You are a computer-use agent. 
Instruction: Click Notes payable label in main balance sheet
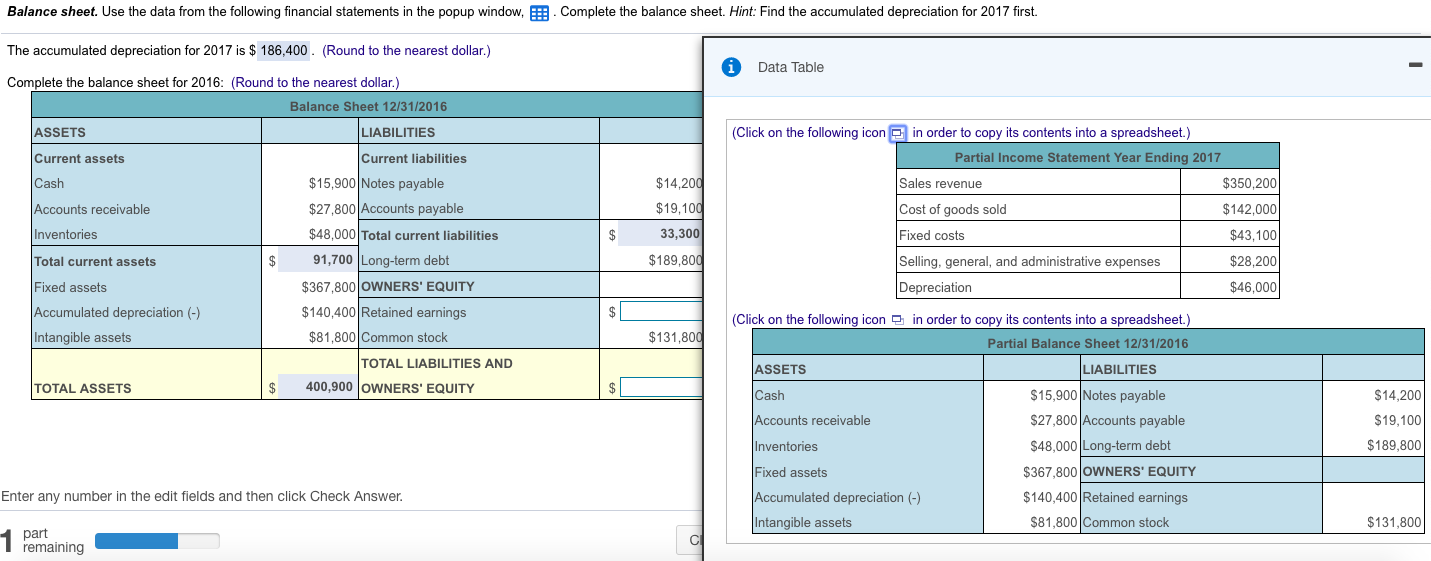pyautogui.click(x=402, y=183)
